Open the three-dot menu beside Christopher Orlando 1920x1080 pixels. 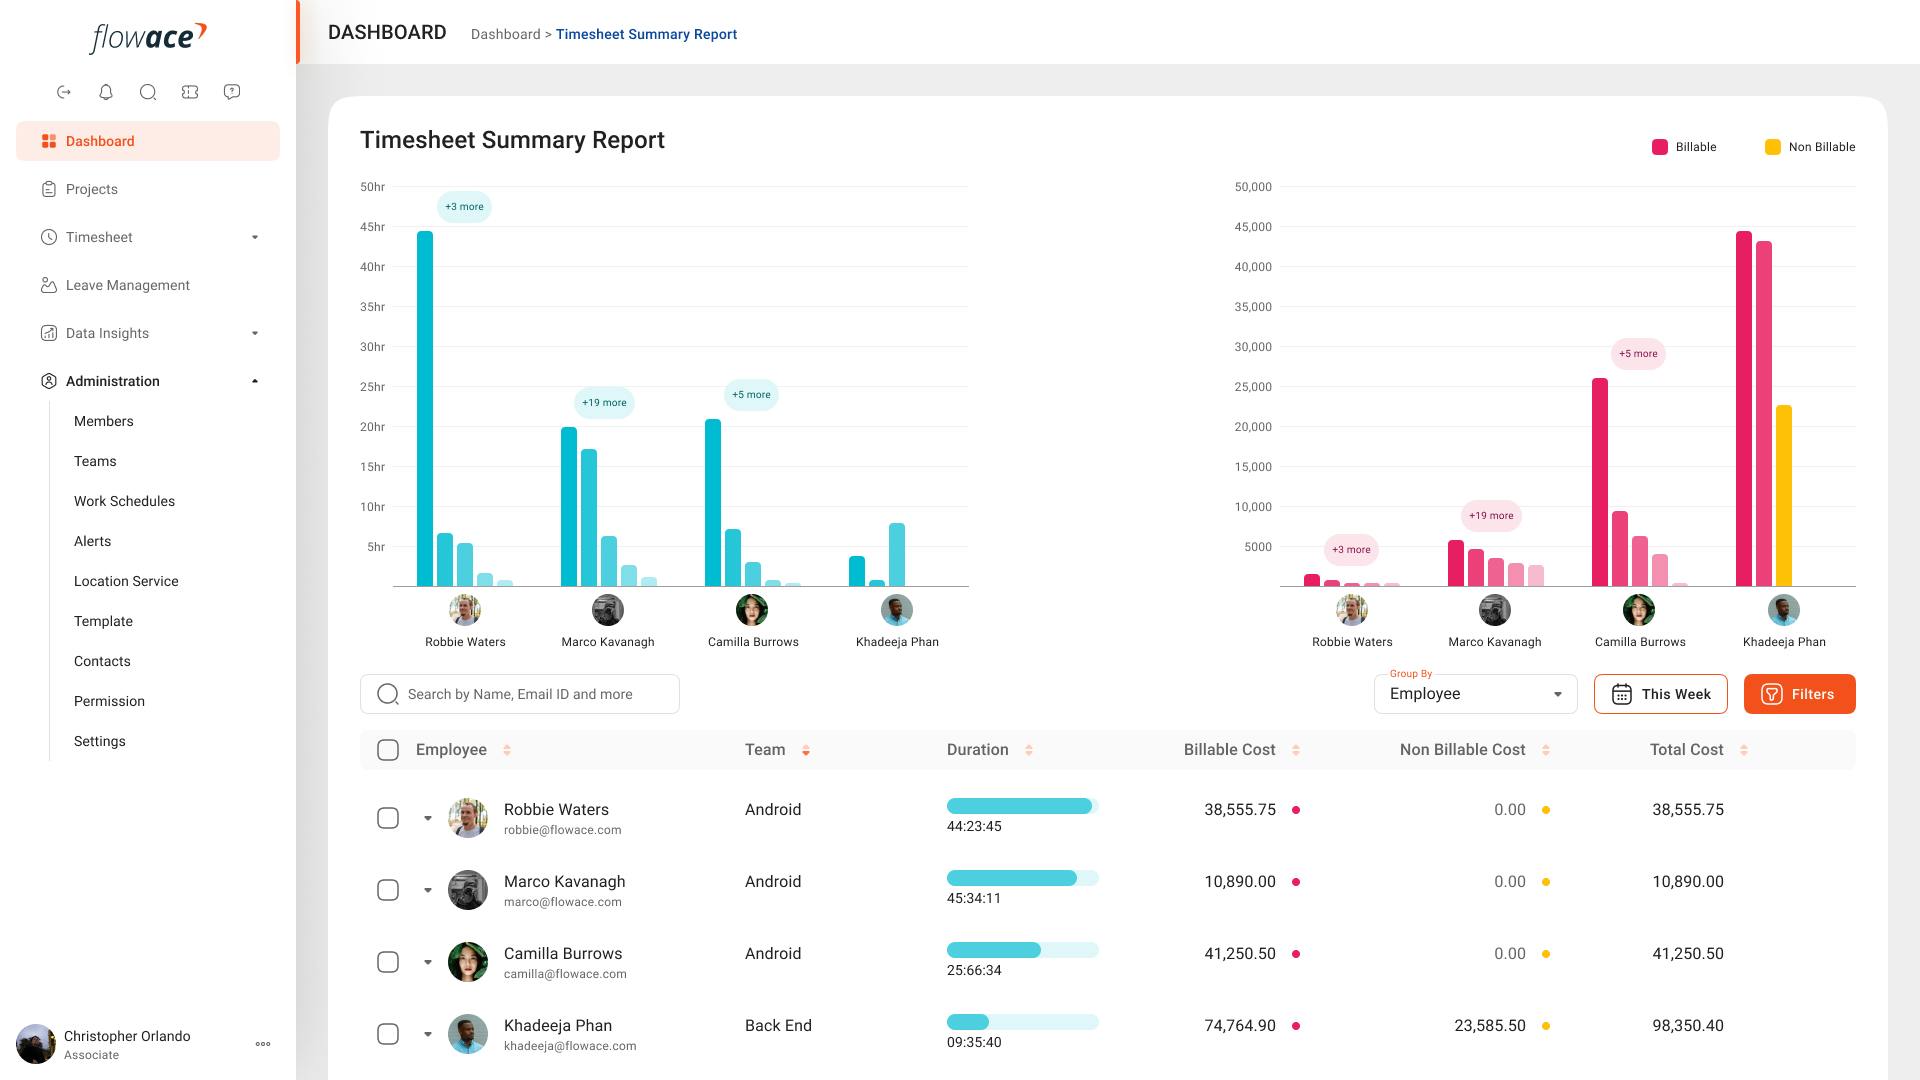(263, 1044)
